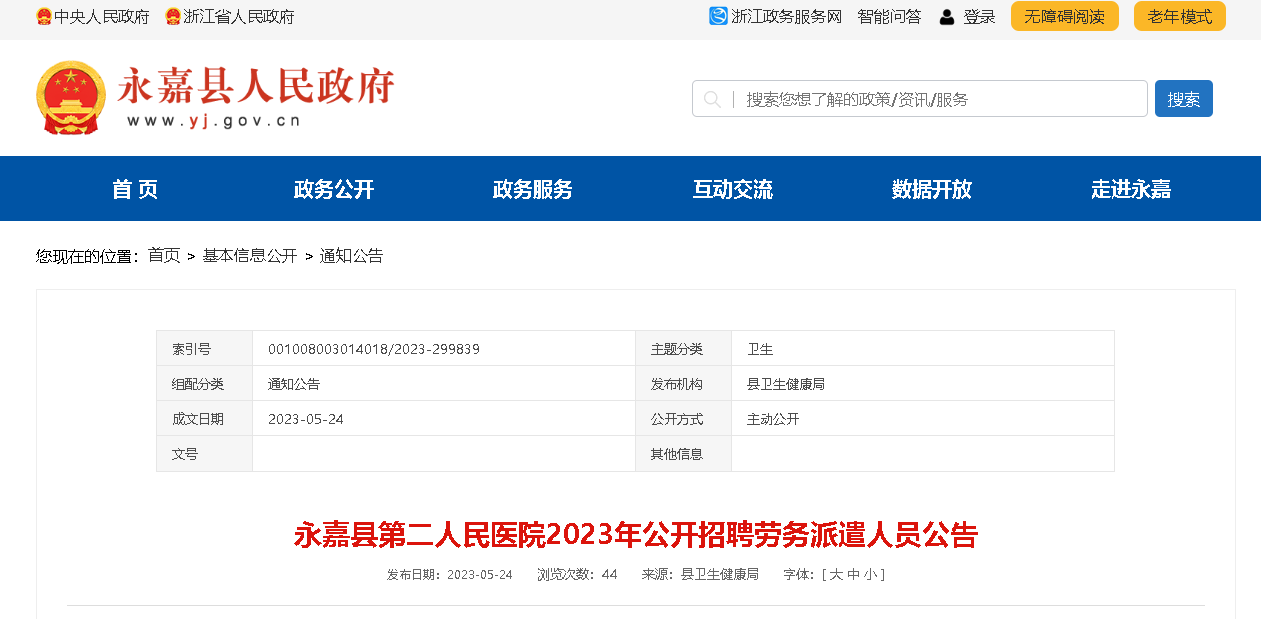Set font size to 小
1261x619 pixels.
pos(871,574)
